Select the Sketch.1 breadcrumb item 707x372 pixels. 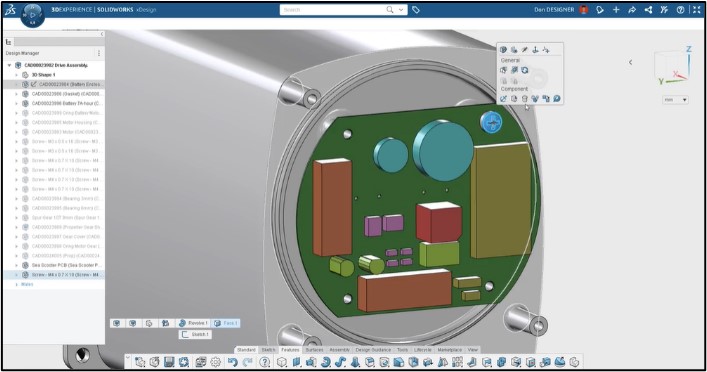pyautogui.click(x=195, y=335)
